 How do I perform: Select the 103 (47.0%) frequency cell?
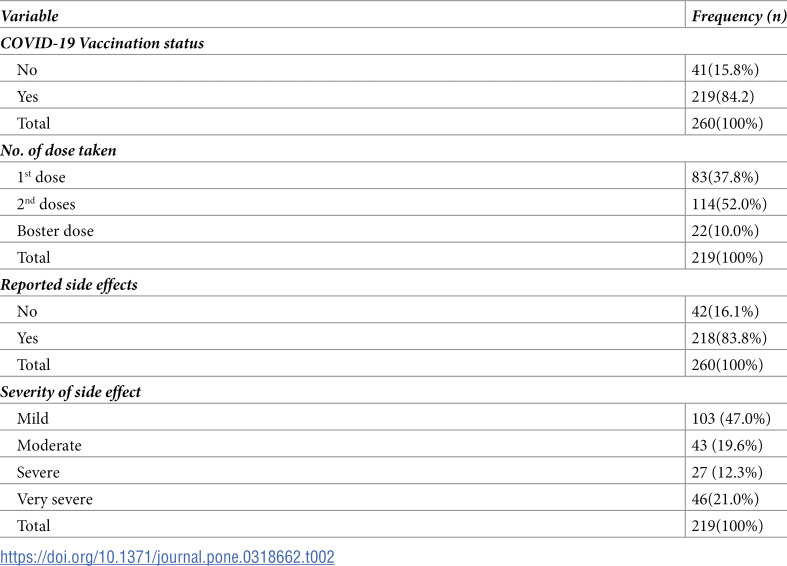pos(731,418)
